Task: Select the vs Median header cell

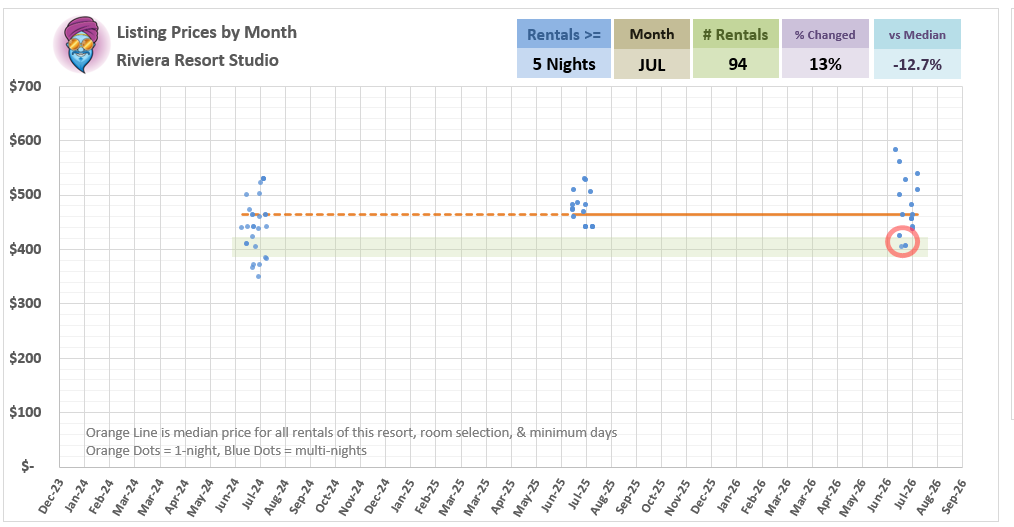Action: [917, 35]
